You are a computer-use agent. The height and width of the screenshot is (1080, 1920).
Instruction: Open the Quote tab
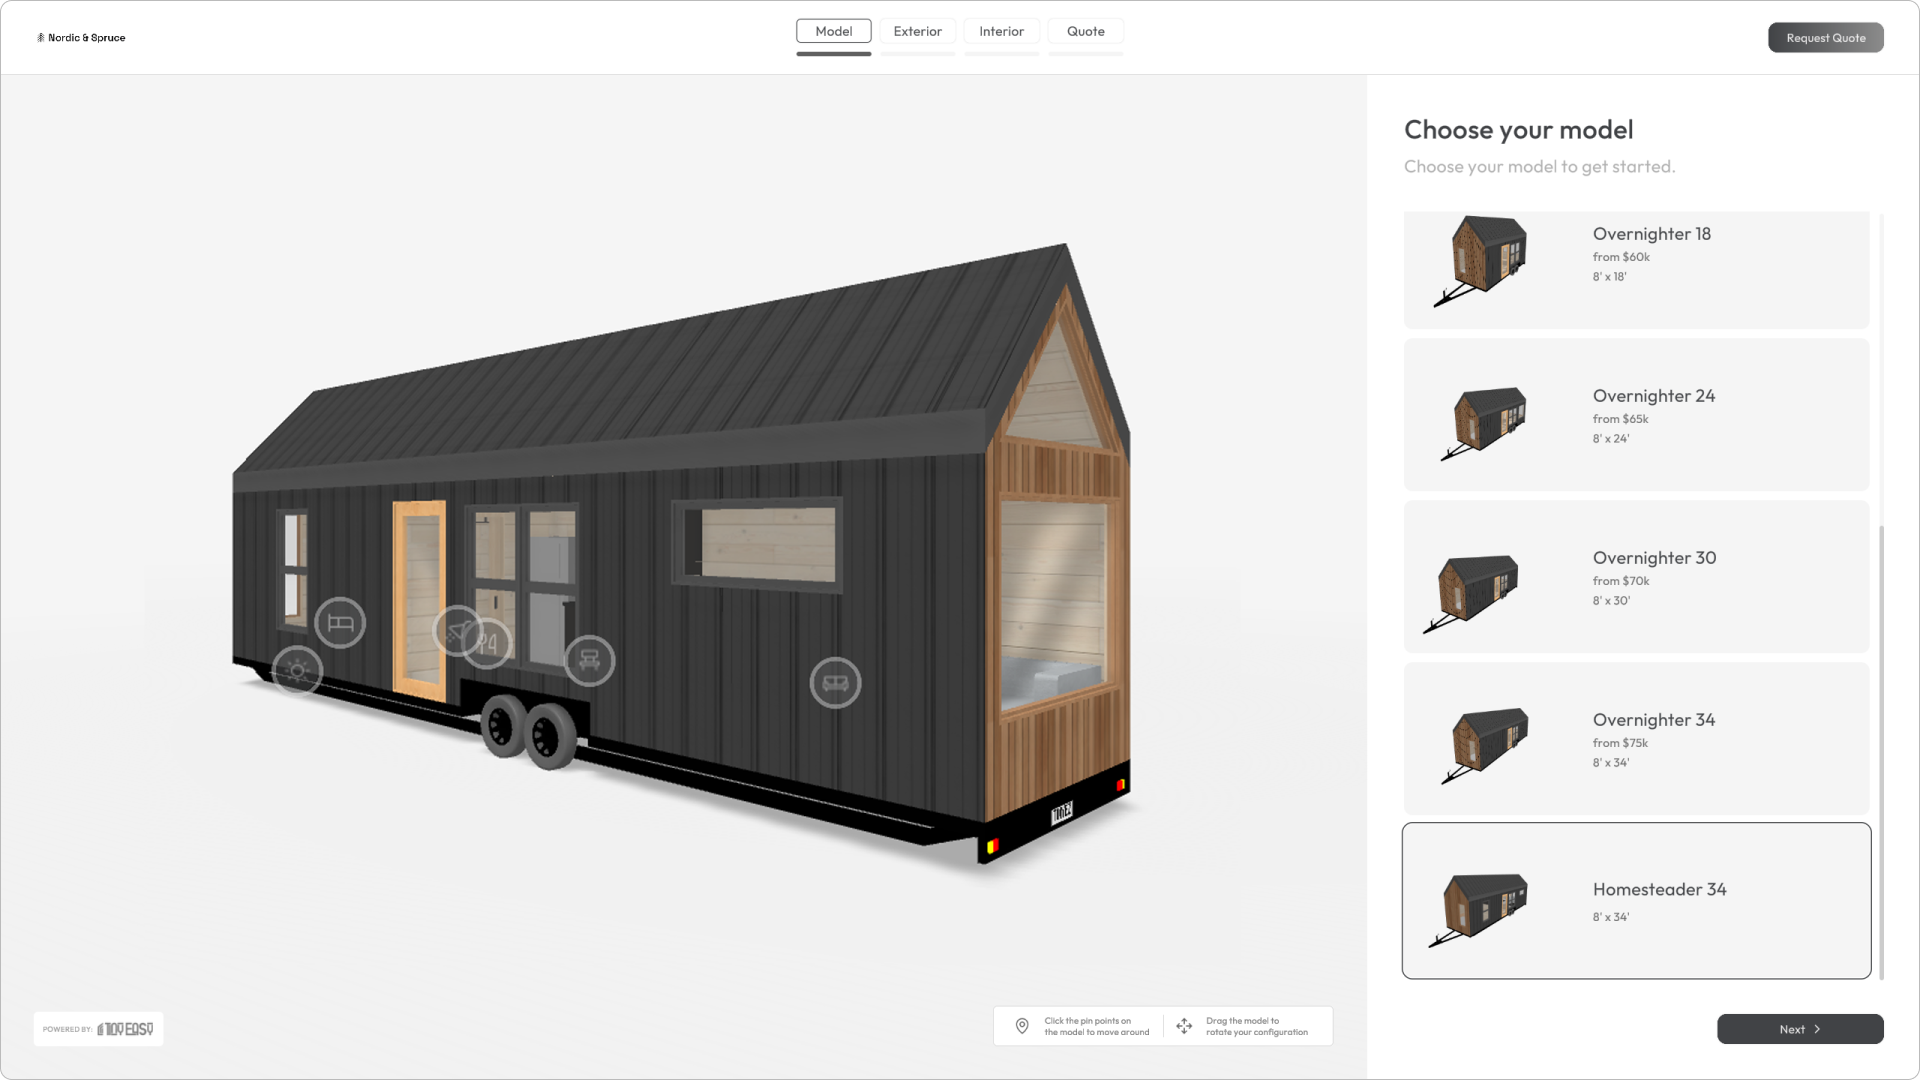[1085, 31]
